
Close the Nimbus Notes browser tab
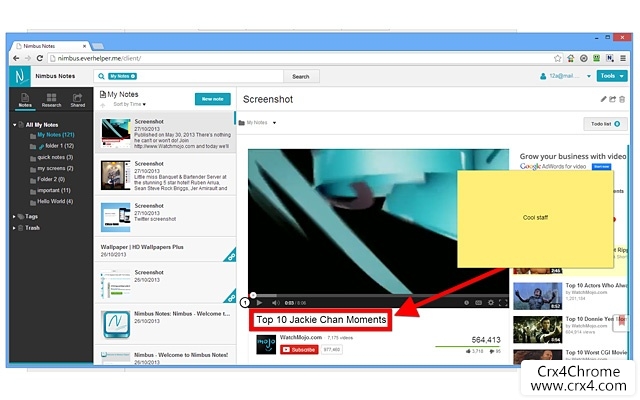click(x=84, y=46)
